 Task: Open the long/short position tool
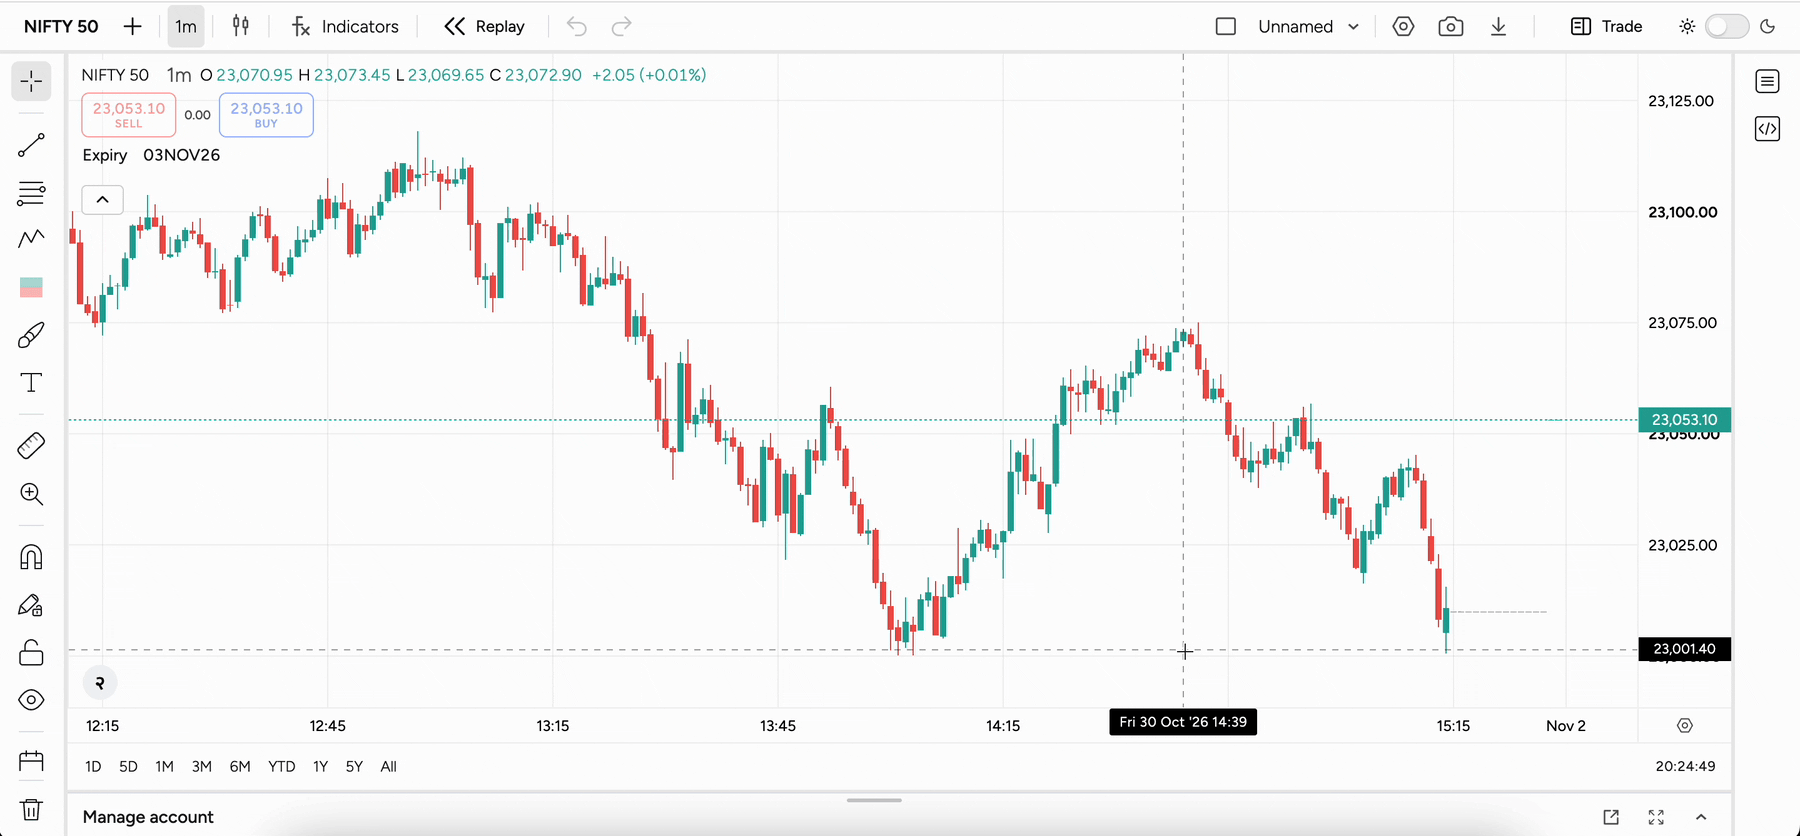coord(31,288)
